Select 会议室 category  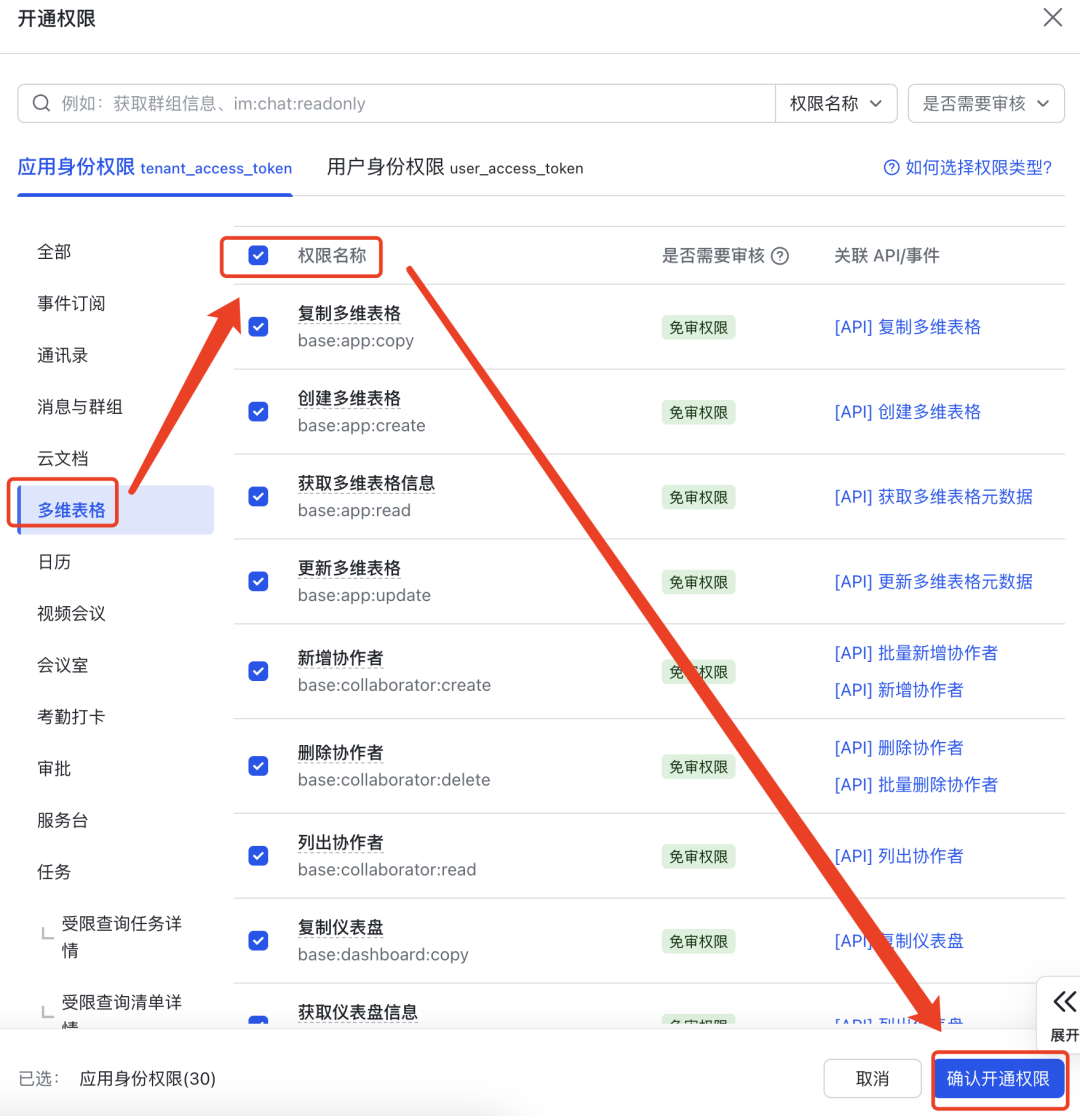(63, 665)
